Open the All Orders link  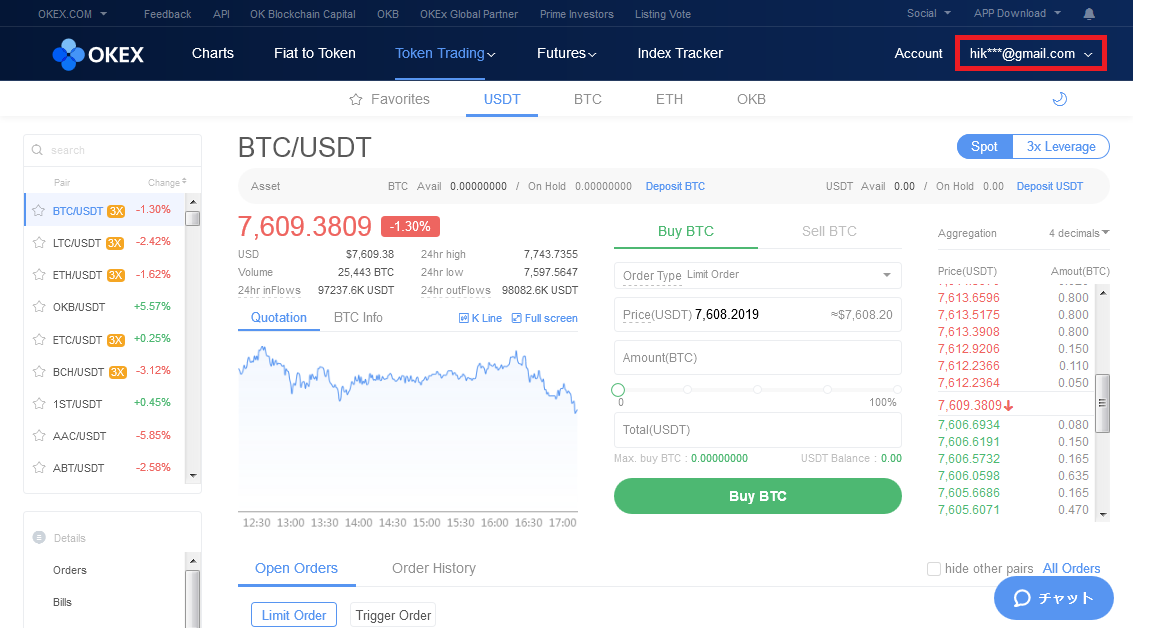[x=1071, y=569]
